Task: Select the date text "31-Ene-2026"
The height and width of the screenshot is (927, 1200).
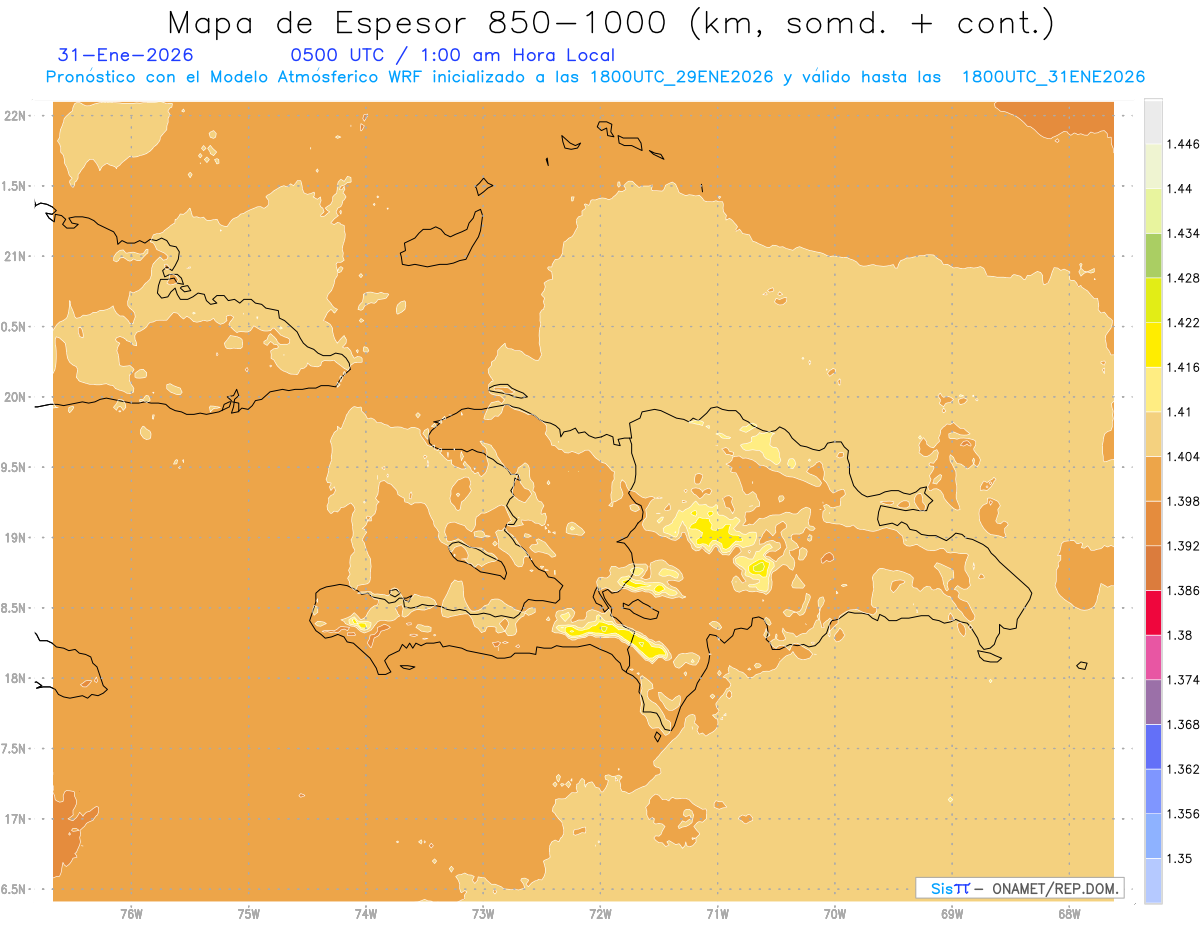Action: [x=126, y=56]
